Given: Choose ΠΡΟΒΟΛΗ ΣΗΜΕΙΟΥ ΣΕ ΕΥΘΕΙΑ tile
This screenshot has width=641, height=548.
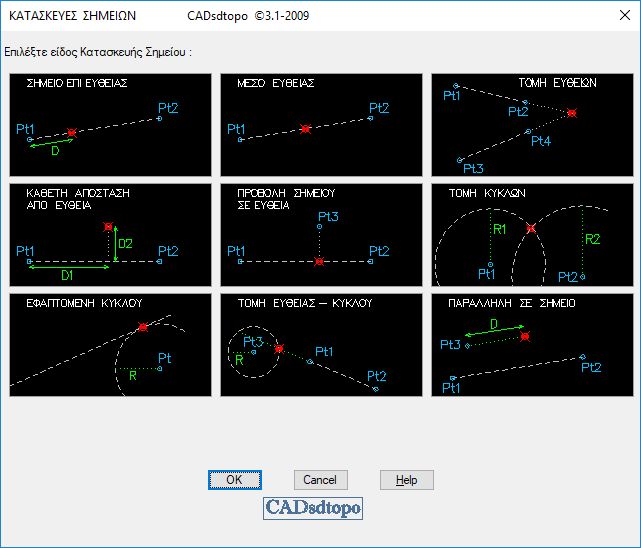Looking at the screenshot, I should click(321, 235).
